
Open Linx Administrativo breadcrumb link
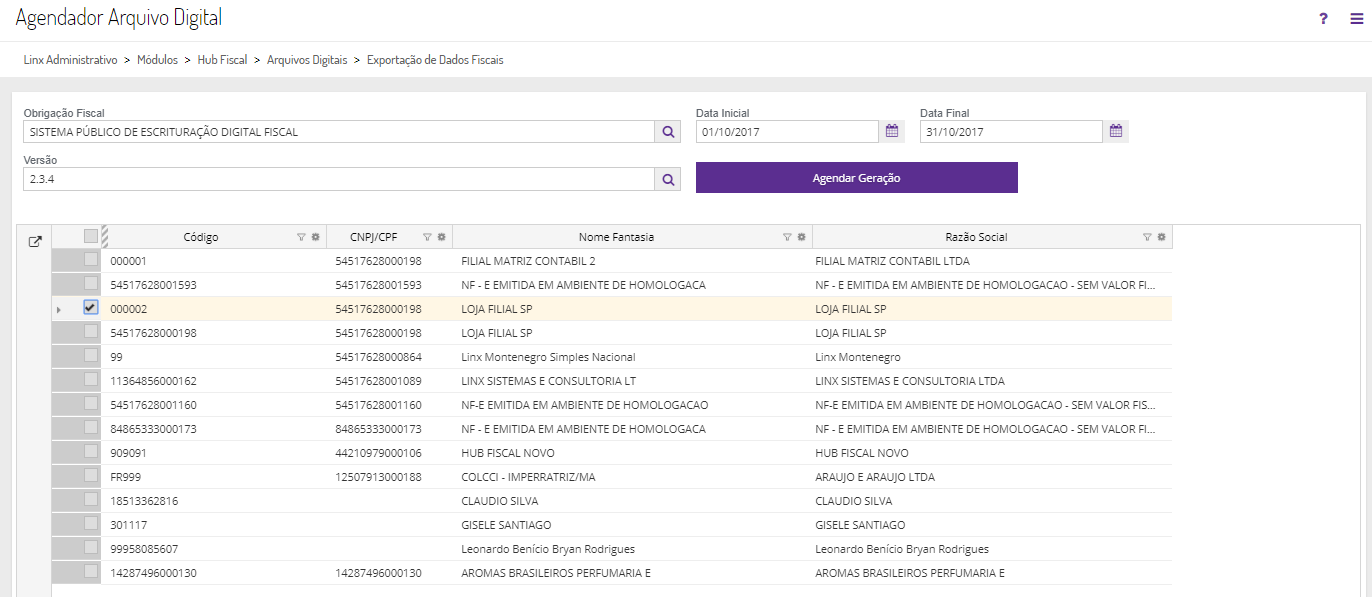pyautogui.click(x=71, y=60)
